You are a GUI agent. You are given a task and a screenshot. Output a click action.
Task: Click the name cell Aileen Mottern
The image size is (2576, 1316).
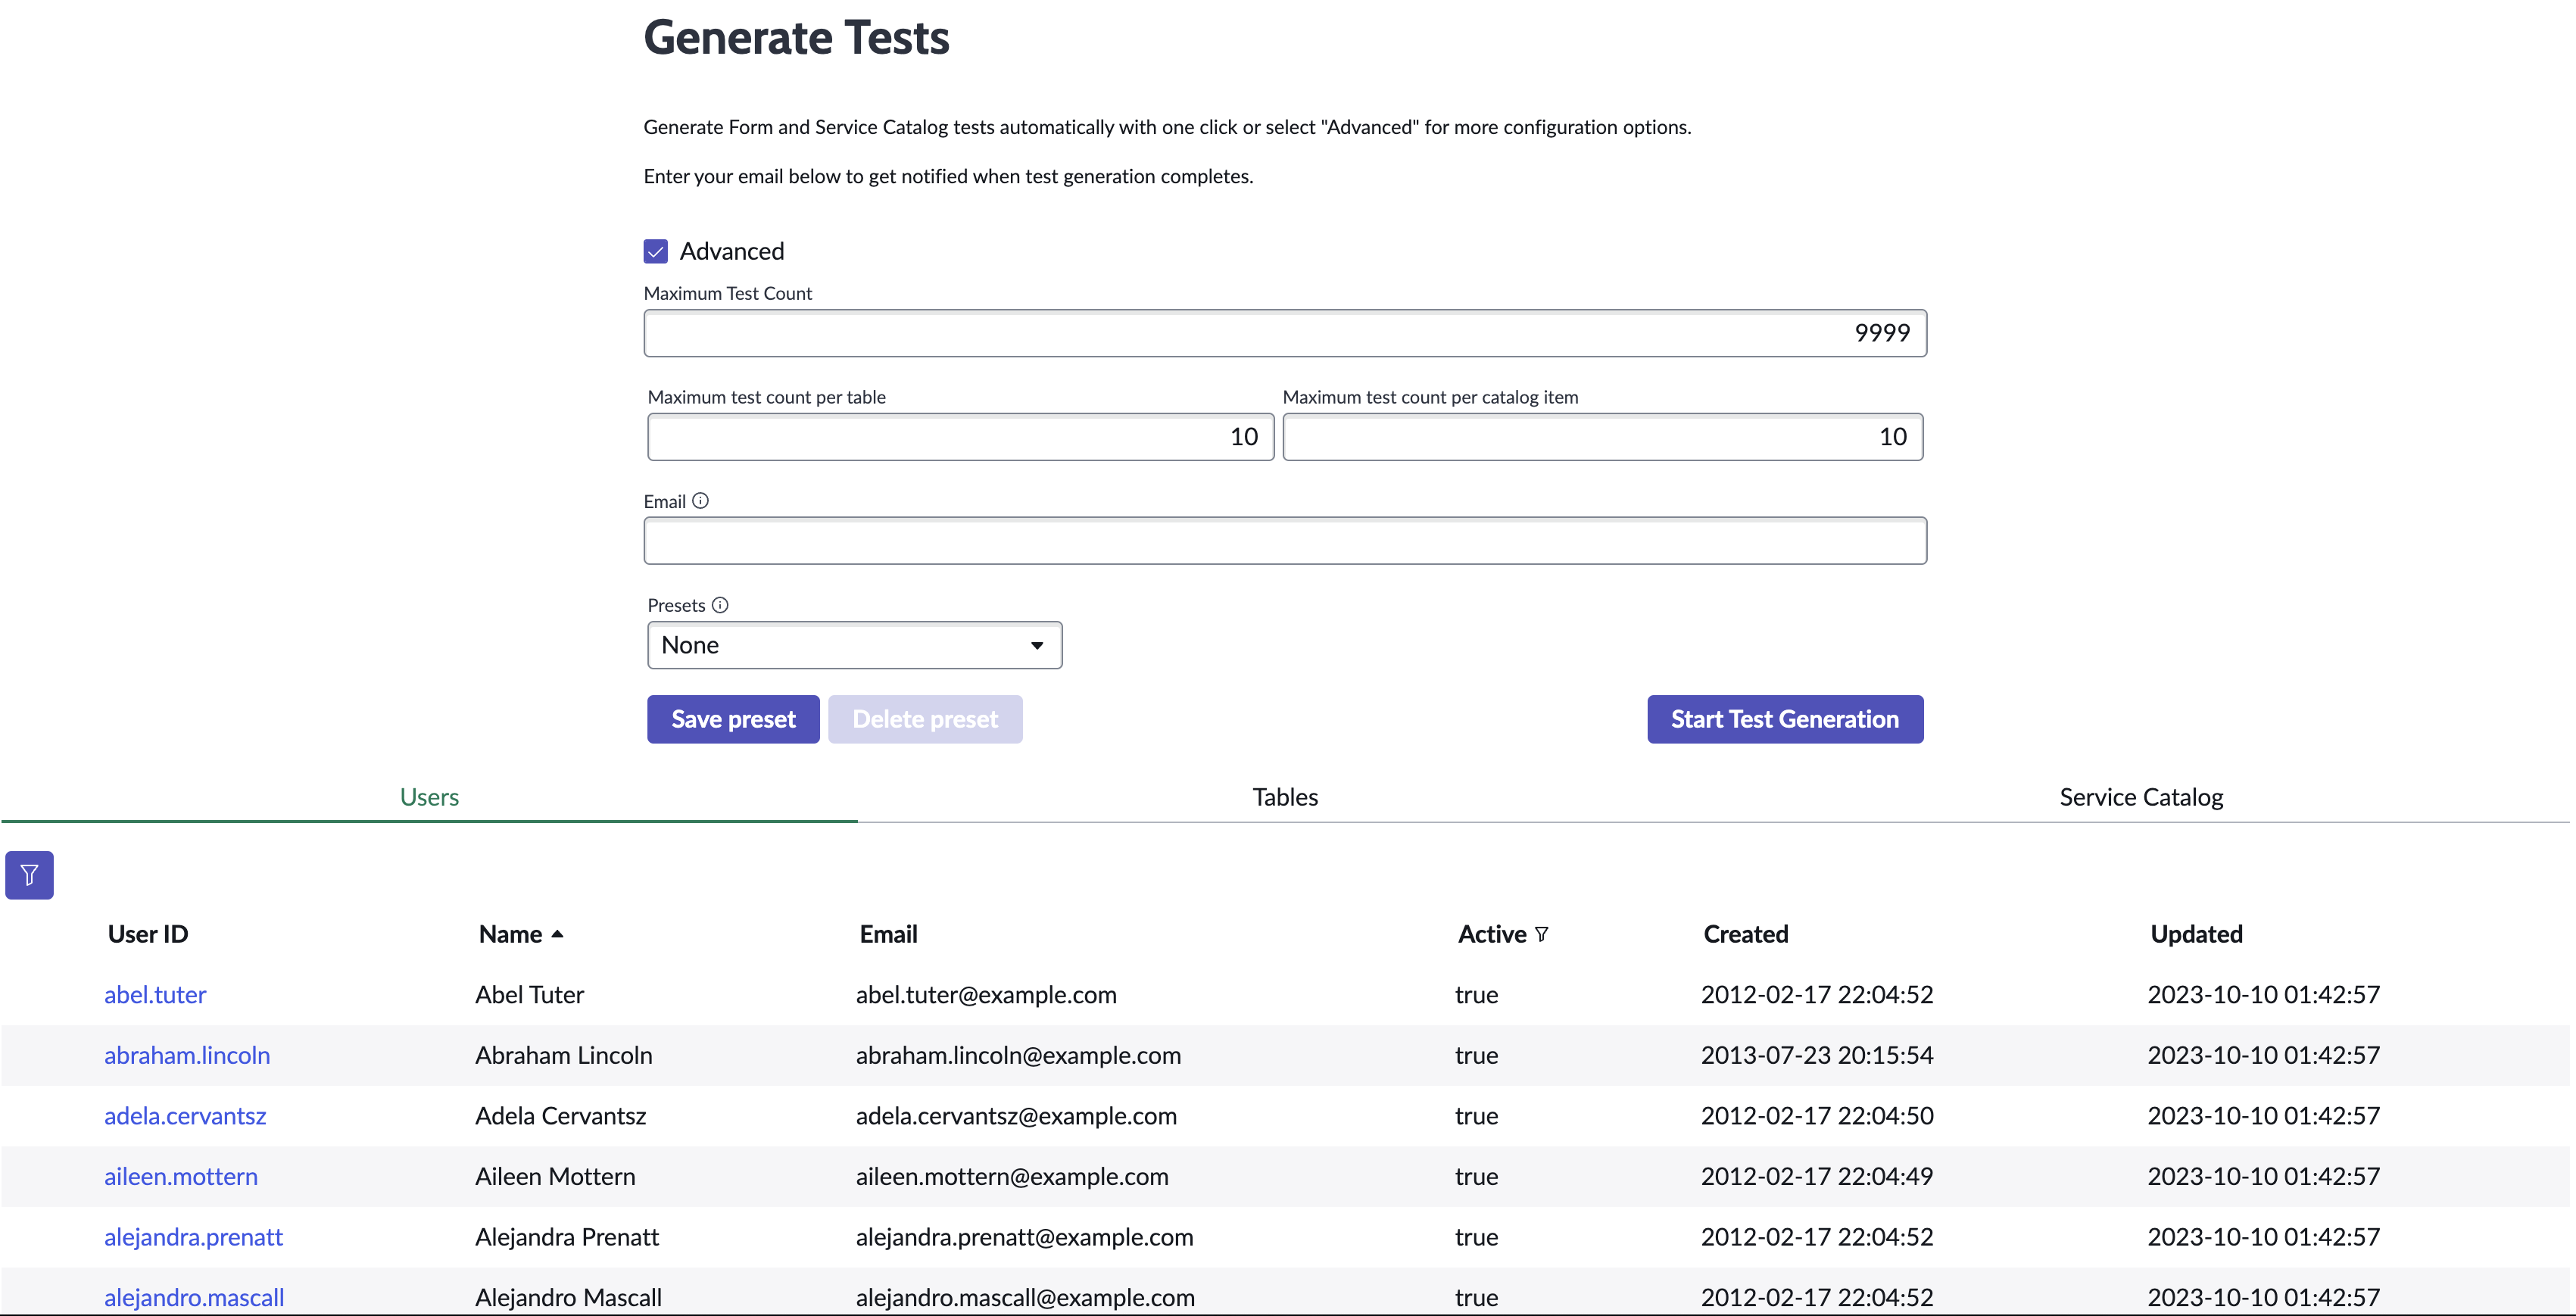(x=555, y=1176)
